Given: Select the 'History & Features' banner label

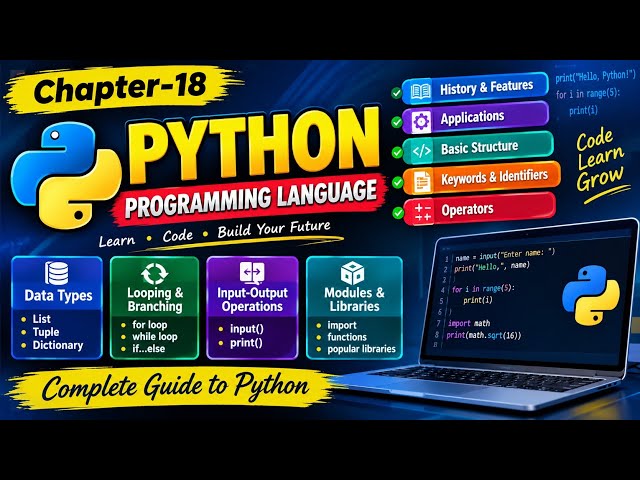Looking at the screenshot, I should click(x=487, y=87).
